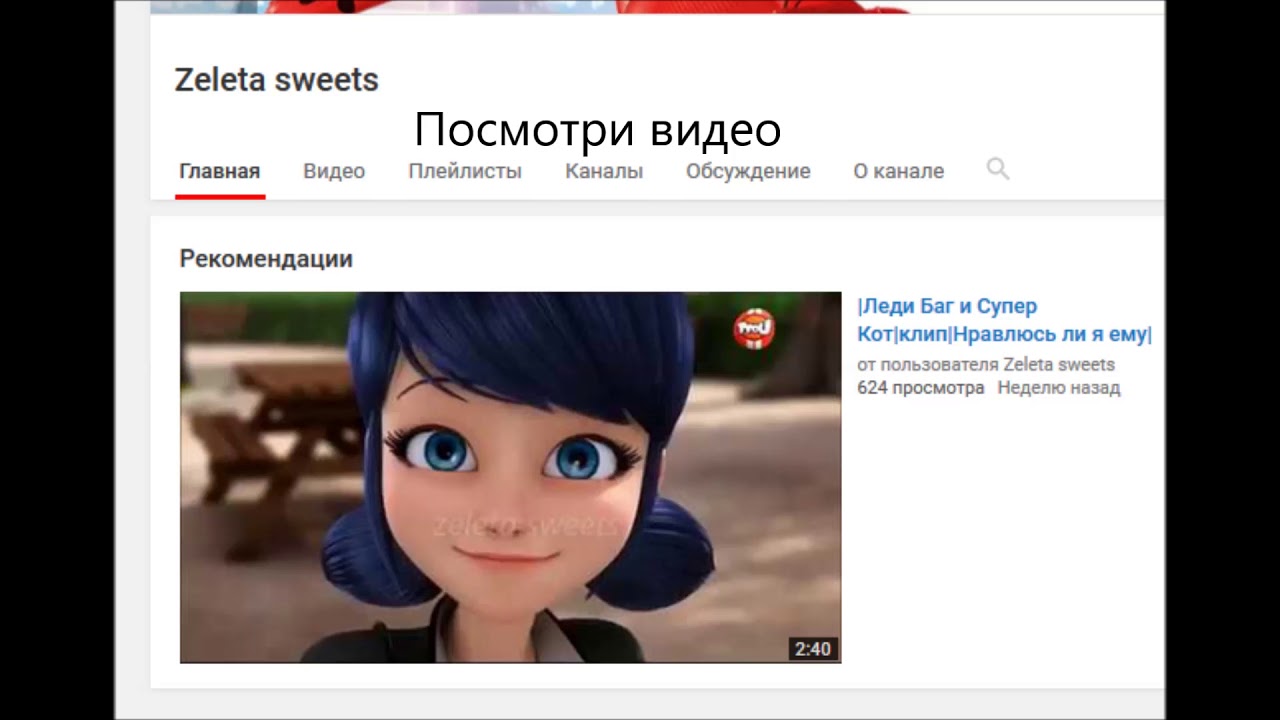Click the featured video thumbnail with Marinette
The width and height of the screenshot is (1280, 720).
[510, 477]
